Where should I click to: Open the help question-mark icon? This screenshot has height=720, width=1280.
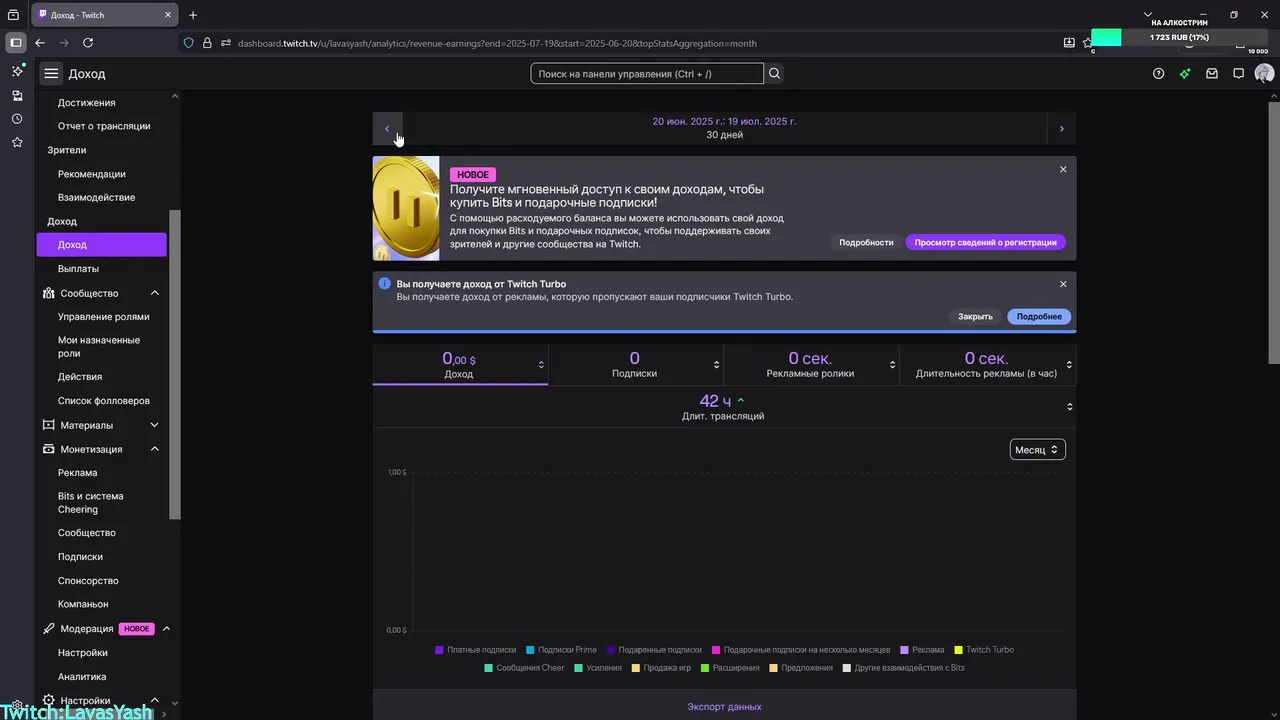[1158, 73]
